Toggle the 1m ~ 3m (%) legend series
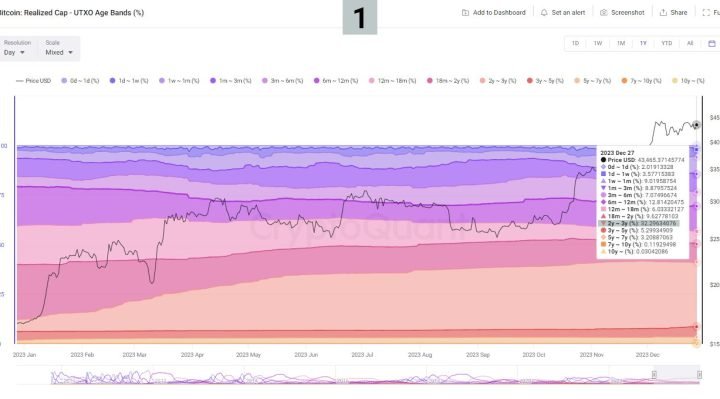720x399 pixels. (x=231, y=81)
